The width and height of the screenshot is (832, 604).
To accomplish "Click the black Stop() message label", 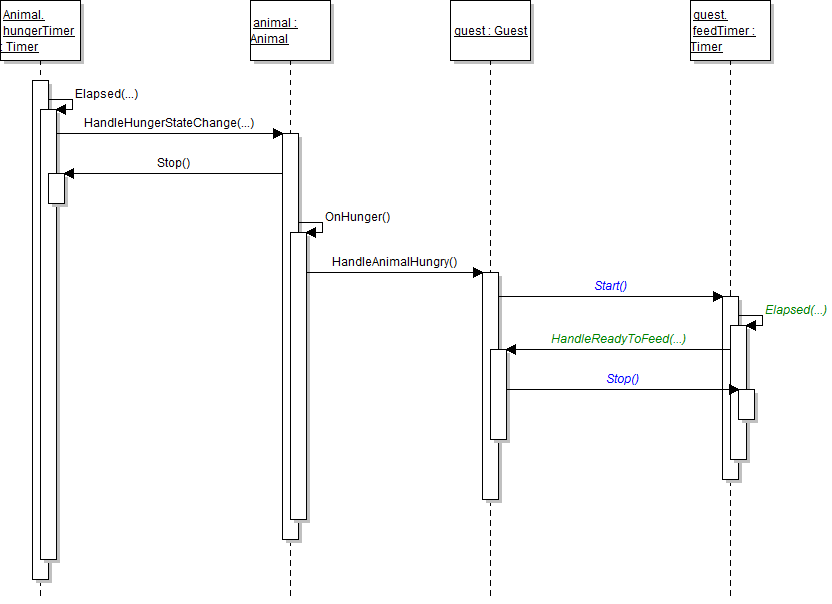I will click(173, 163).
